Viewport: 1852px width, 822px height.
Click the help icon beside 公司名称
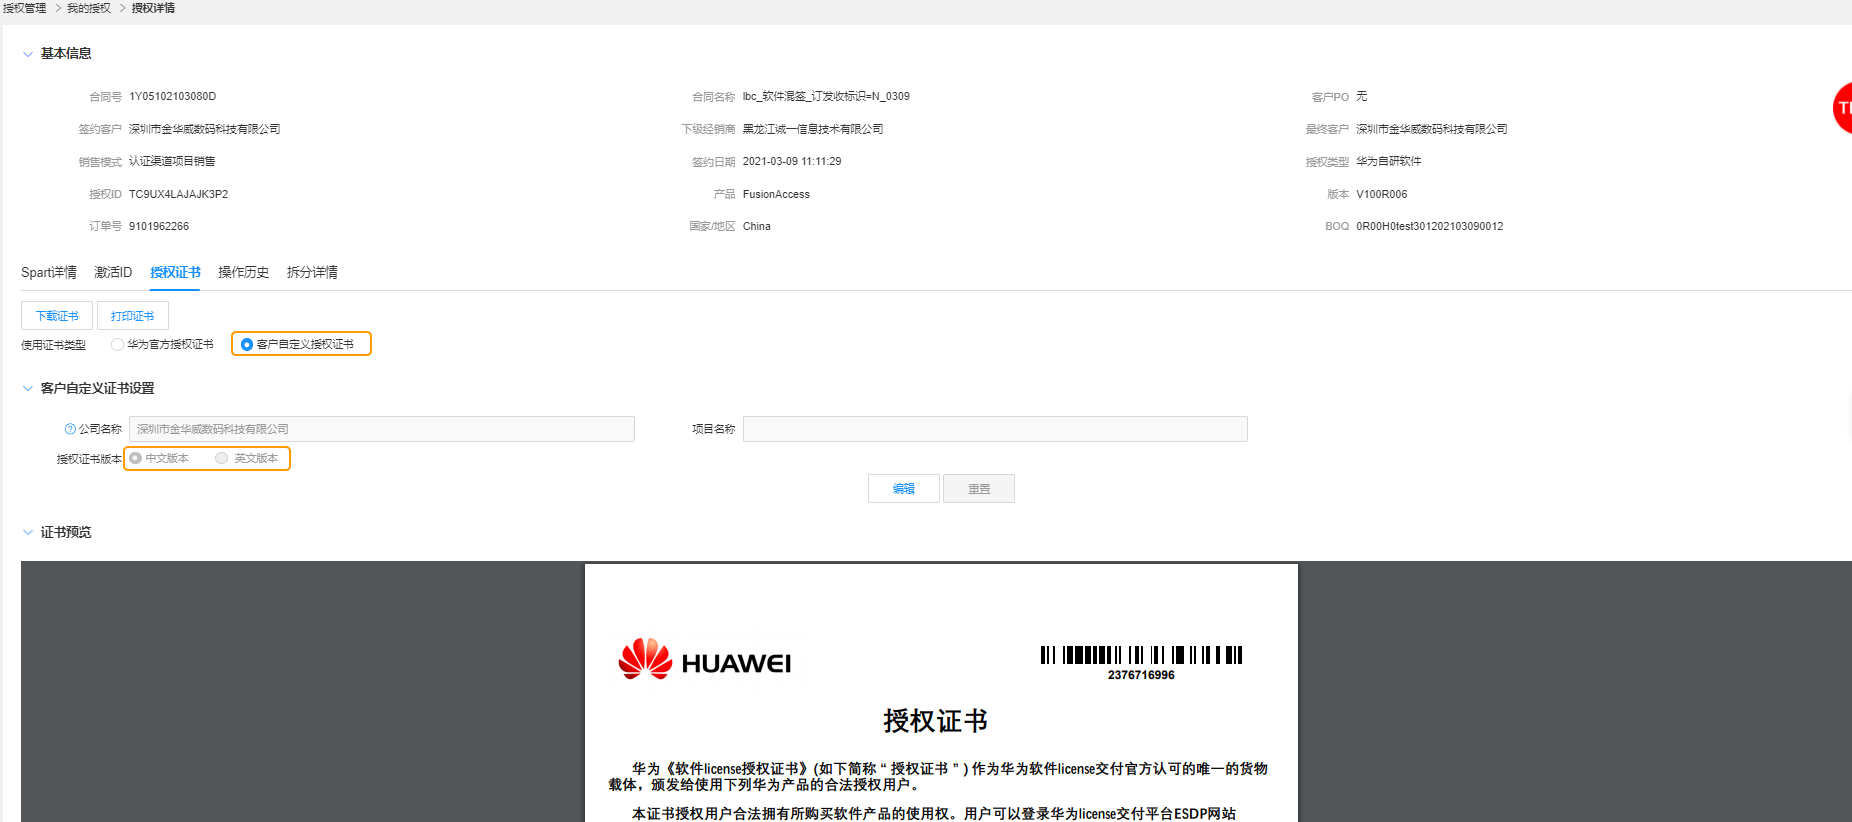pyautogui.click(x=70, y=429)
